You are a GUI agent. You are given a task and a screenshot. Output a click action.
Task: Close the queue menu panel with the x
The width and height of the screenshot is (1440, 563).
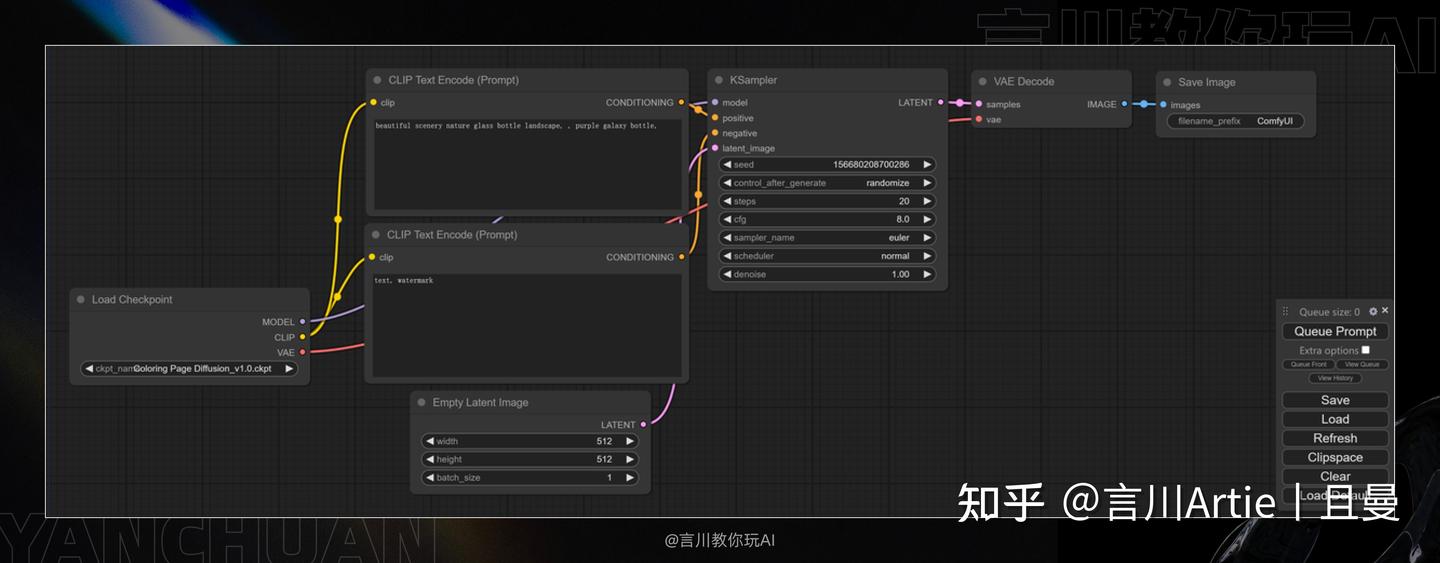tap(1385, 311)
